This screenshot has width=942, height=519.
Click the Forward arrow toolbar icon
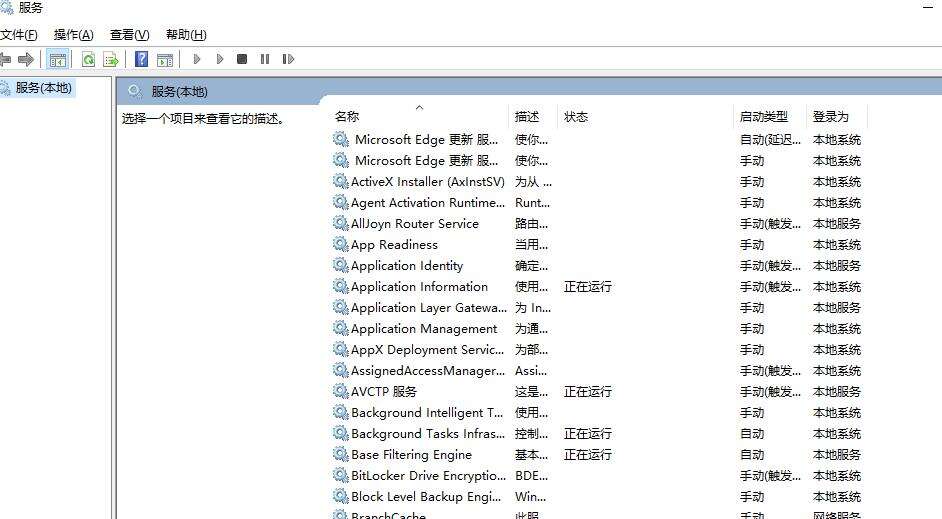click(x=26, y=59)
